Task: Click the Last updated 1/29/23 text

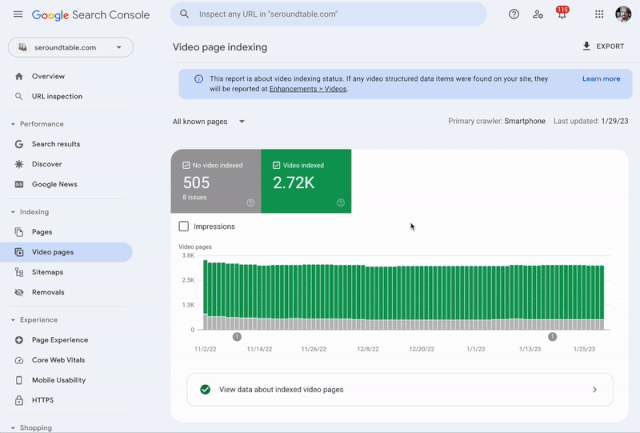Action: 591,121
